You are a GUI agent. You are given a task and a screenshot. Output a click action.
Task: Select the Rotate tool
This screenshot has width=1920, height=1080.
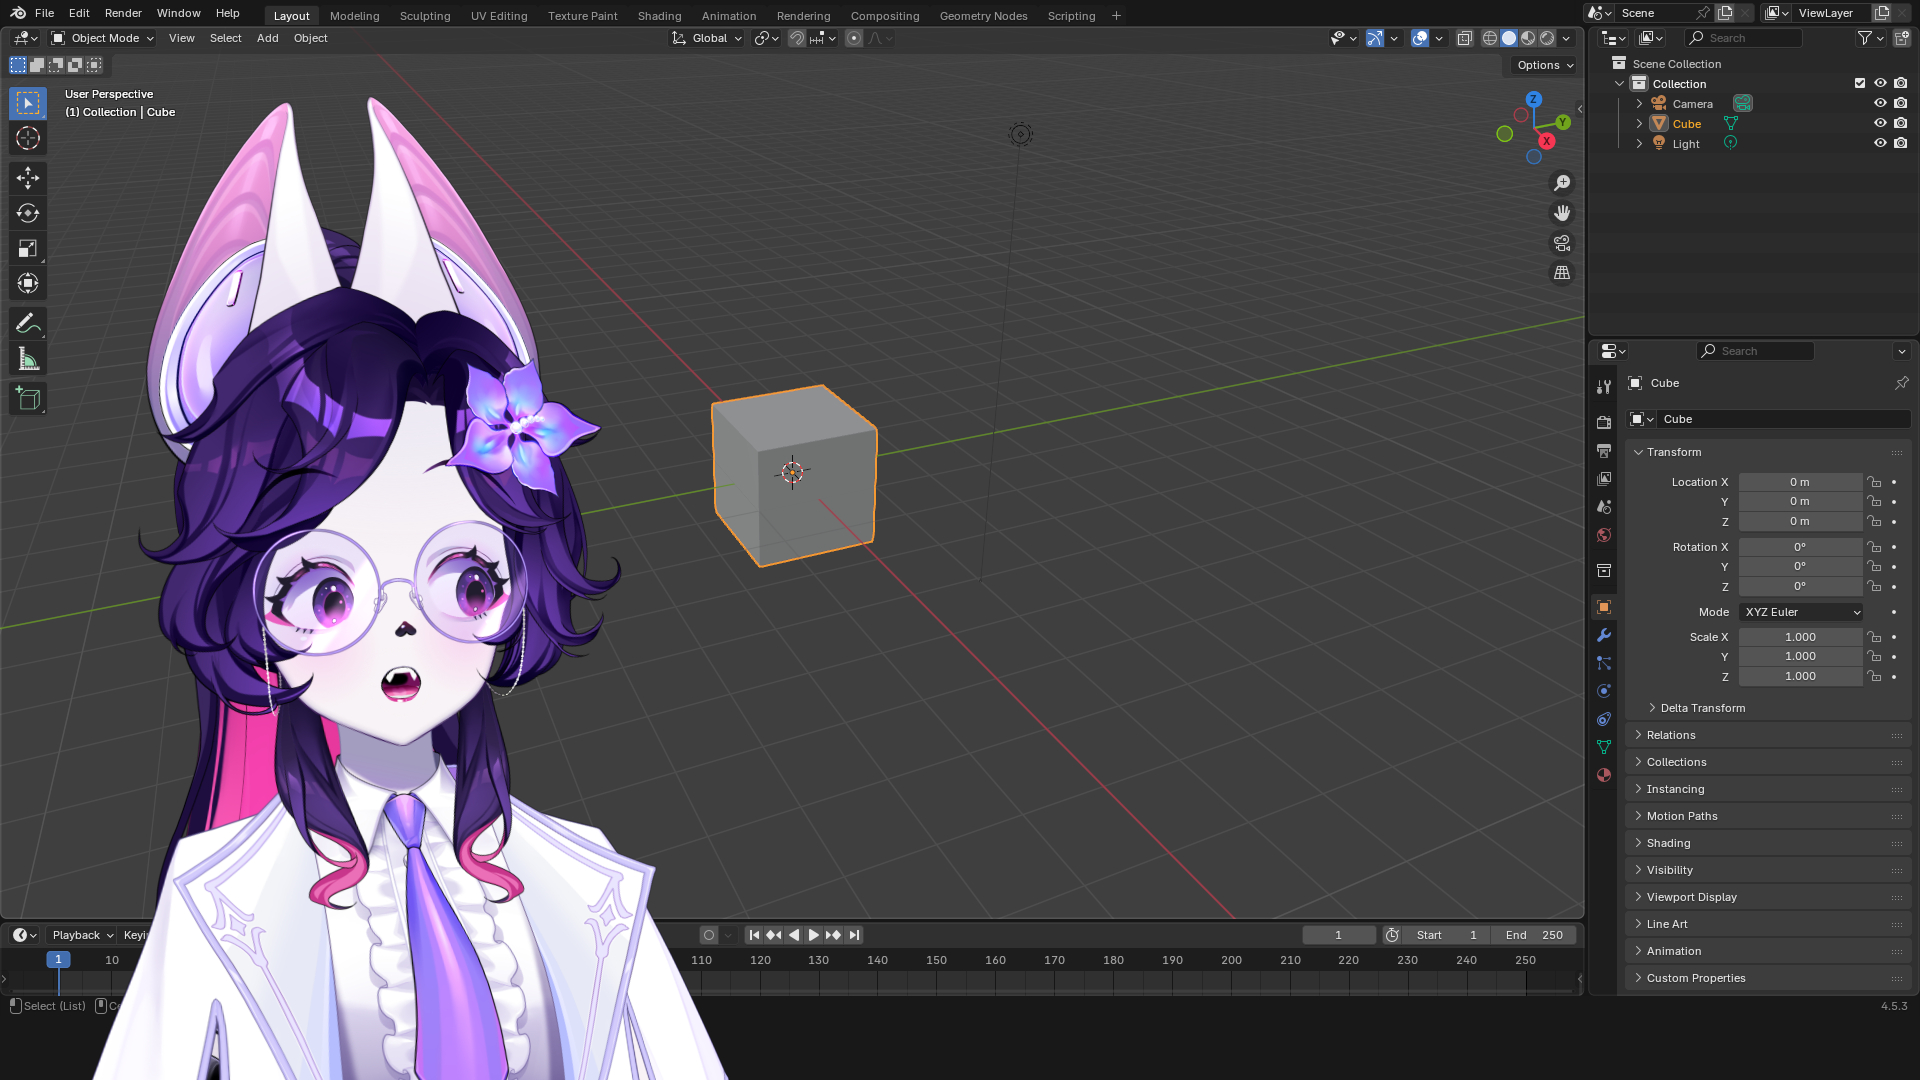coord(28,213)
